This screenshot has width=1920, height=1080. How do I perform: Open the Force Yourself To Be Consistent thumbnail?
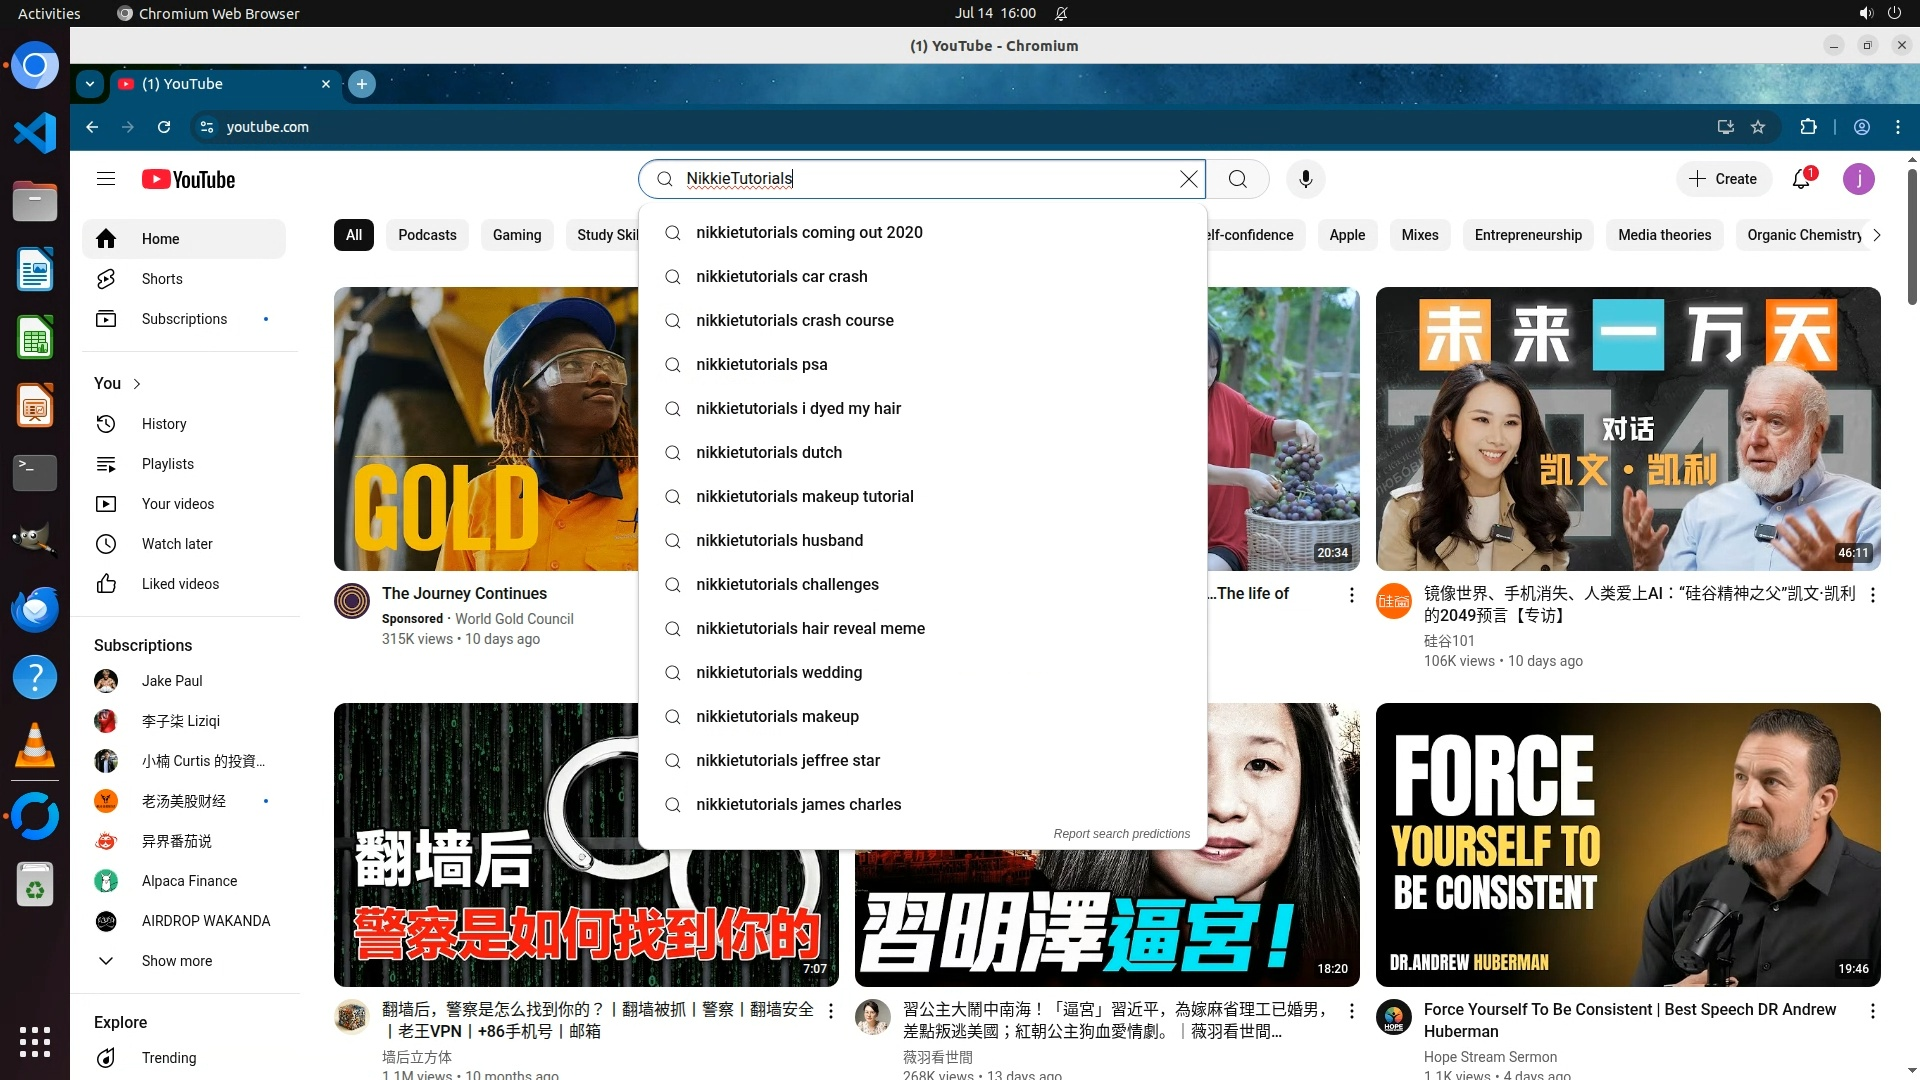1627,844
